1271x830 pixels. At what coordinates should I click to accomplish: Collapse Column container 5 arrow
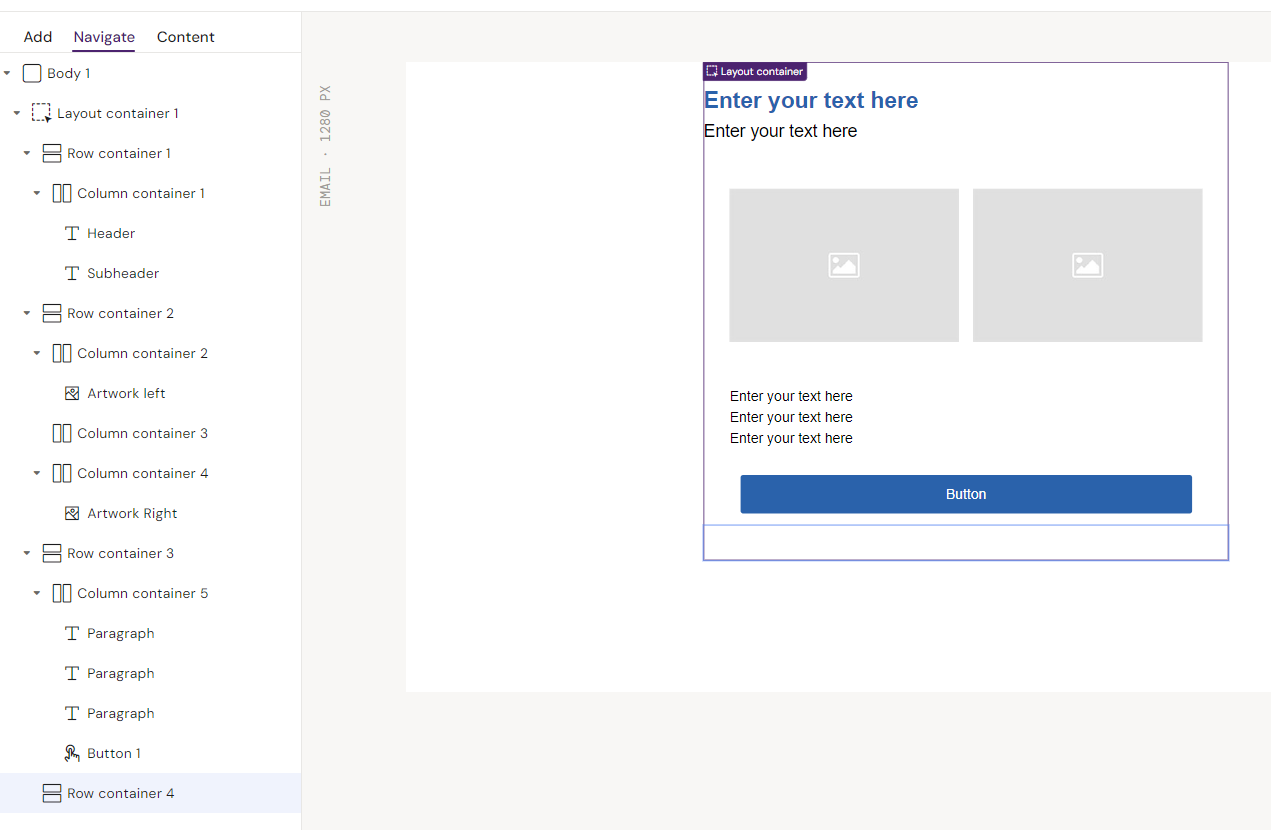pos(37,593)
